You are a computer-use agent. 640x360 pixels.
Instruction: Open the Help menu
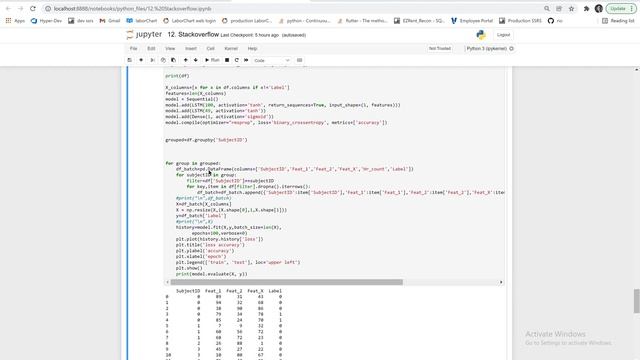252,49
